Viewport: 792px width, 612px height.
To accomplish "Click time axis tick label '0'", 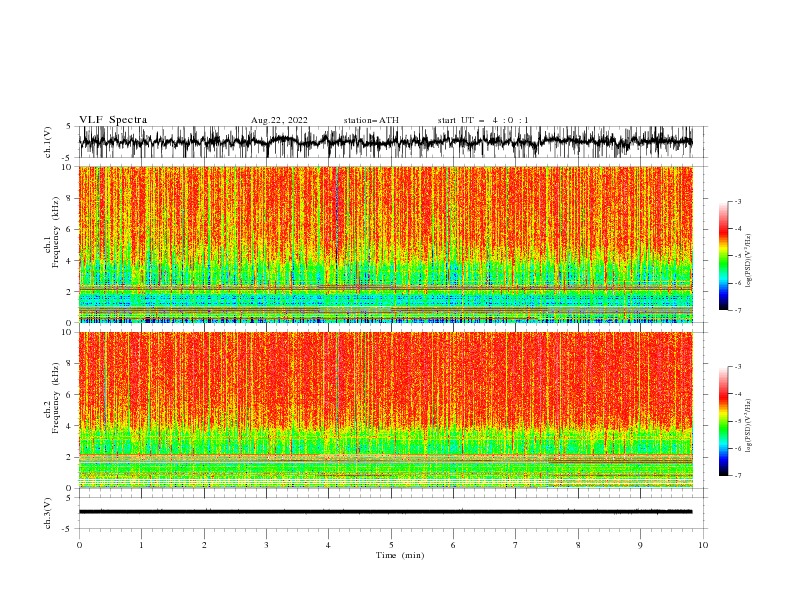I will click(79, 545).
